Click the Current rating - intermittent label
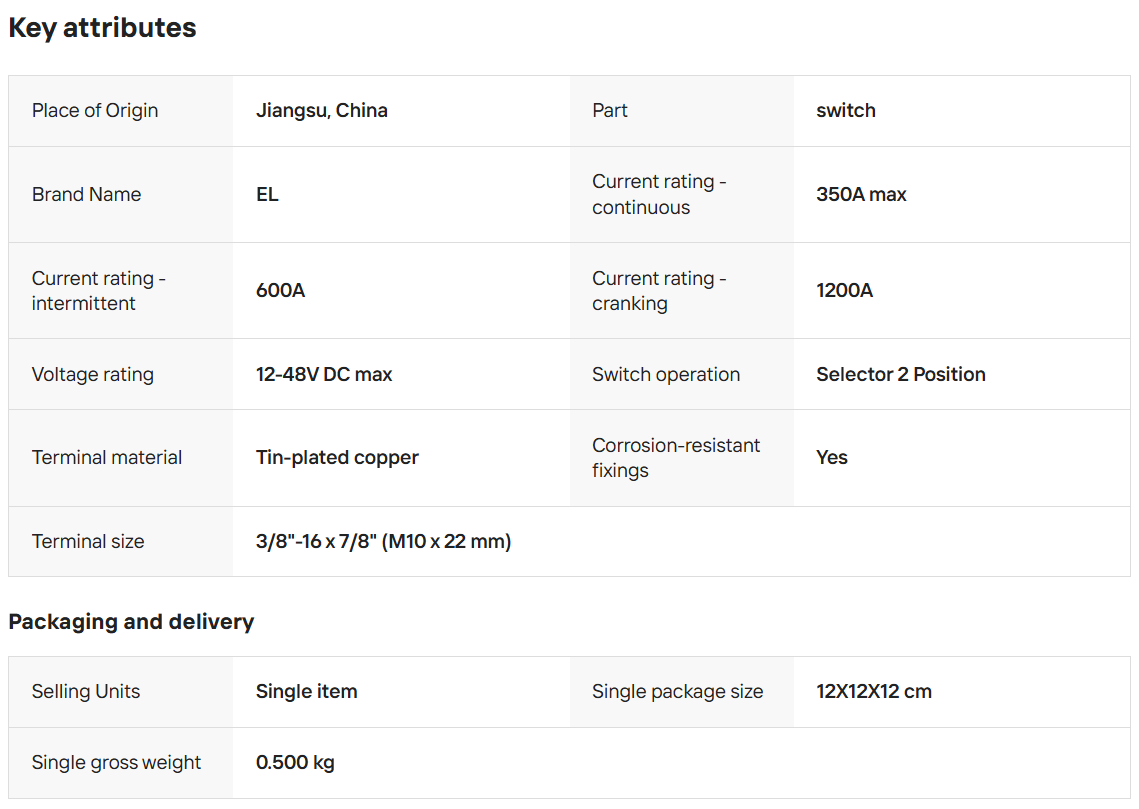The image size is (1139, 809). (x=98, y=291)
